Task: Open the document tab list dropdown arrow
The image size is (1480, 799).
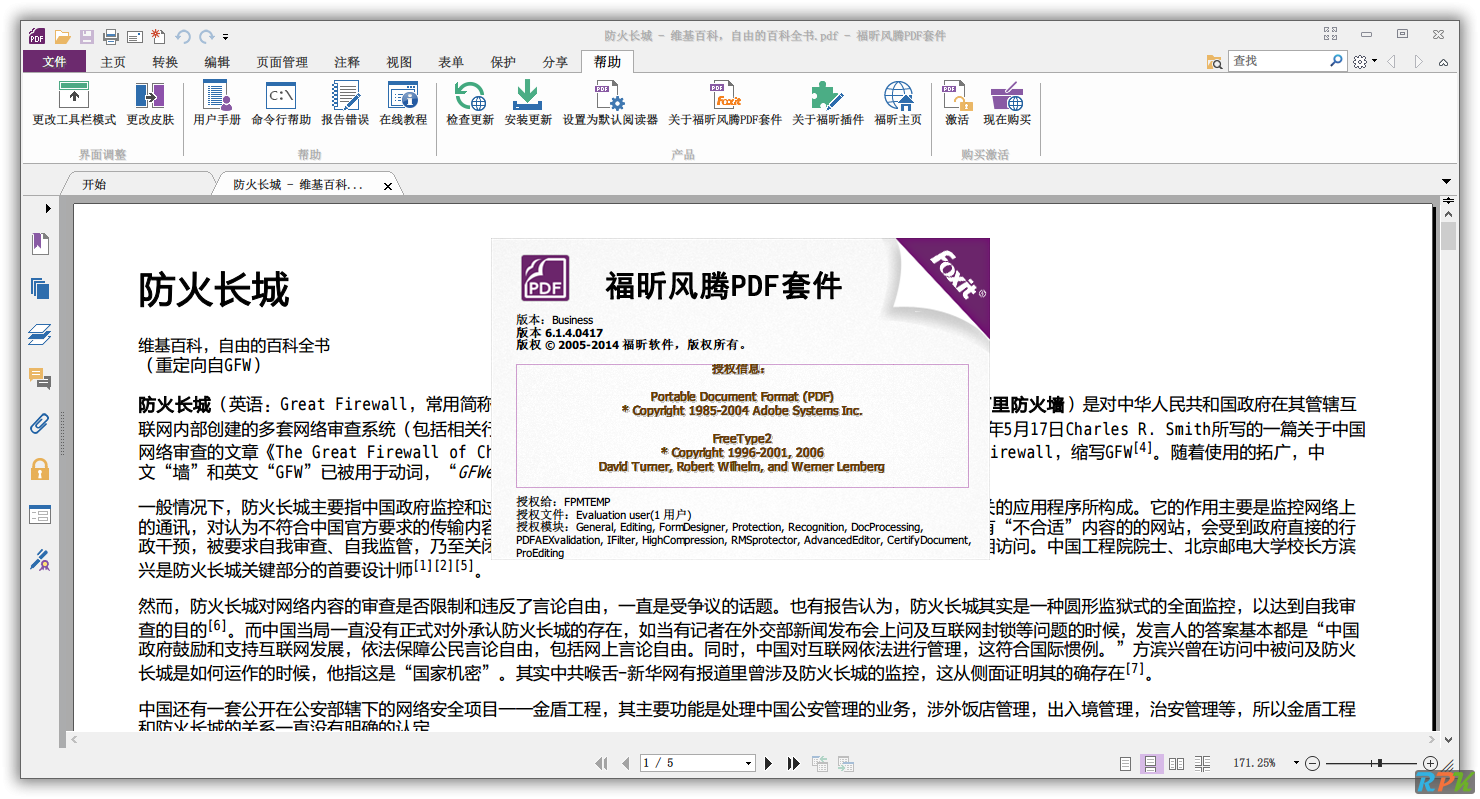Action: (x=1446, y=182)
